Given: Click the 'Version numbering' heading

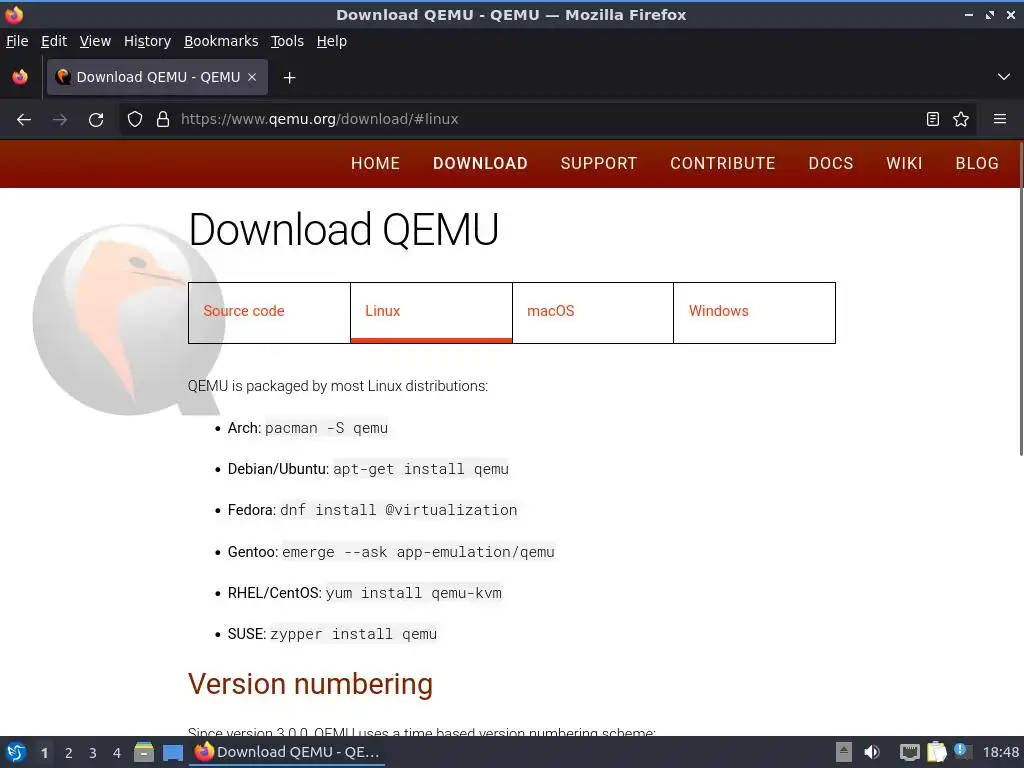Looking at the screenshot, I should click(x=310, y=684).
